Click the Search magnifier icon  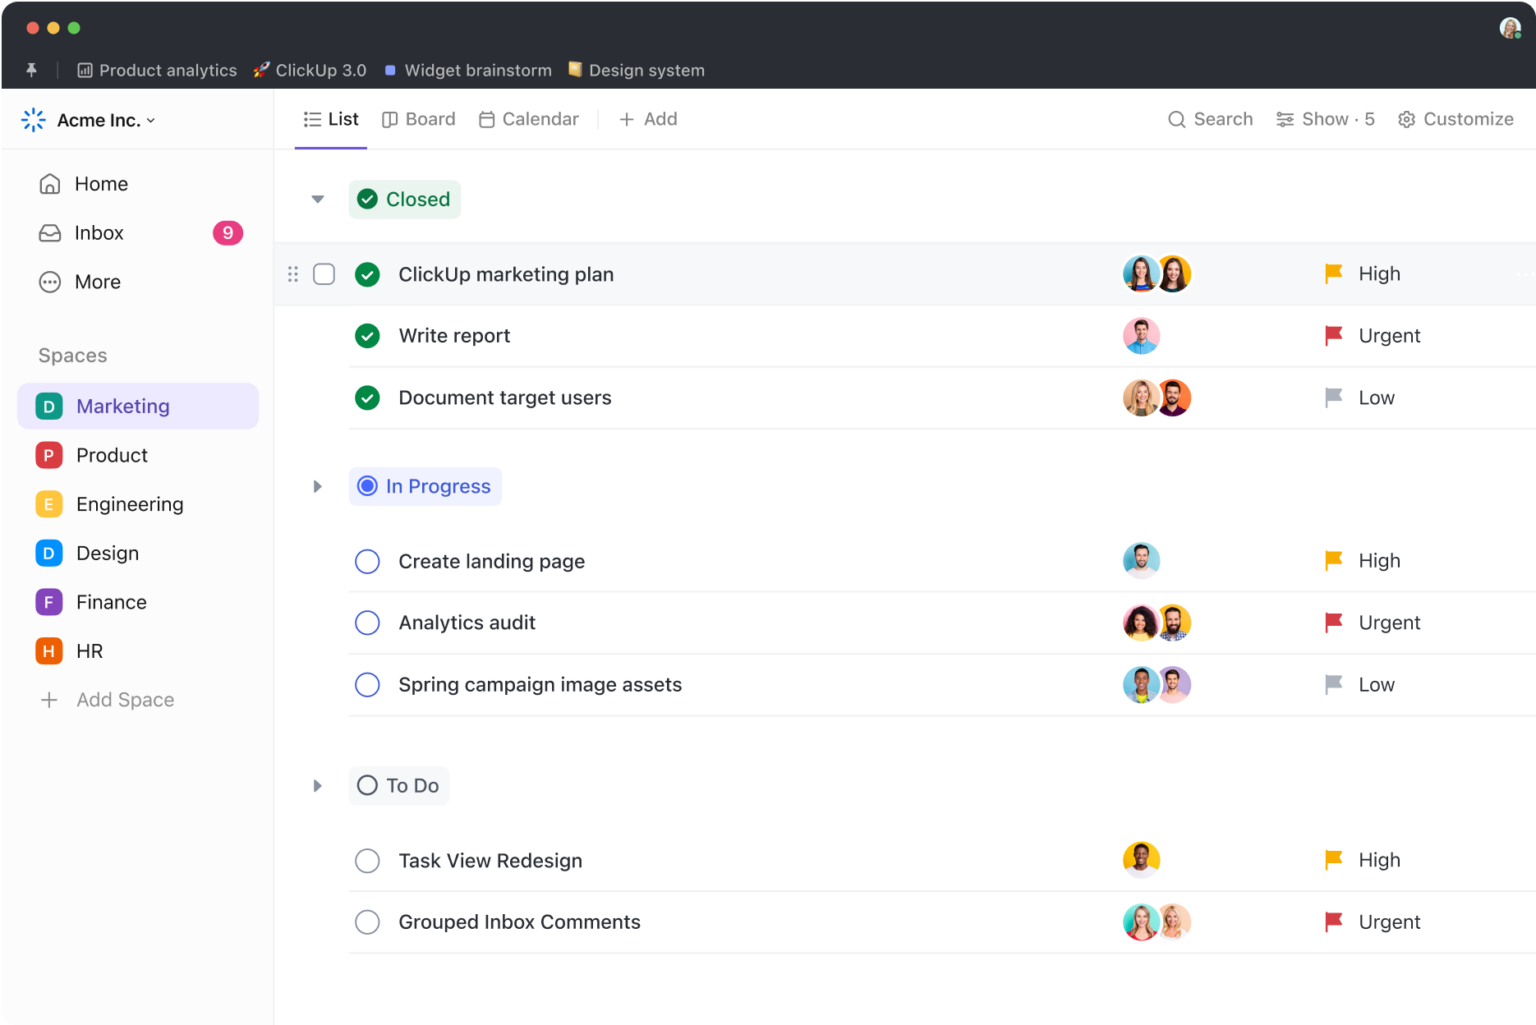coord(1178,119)
